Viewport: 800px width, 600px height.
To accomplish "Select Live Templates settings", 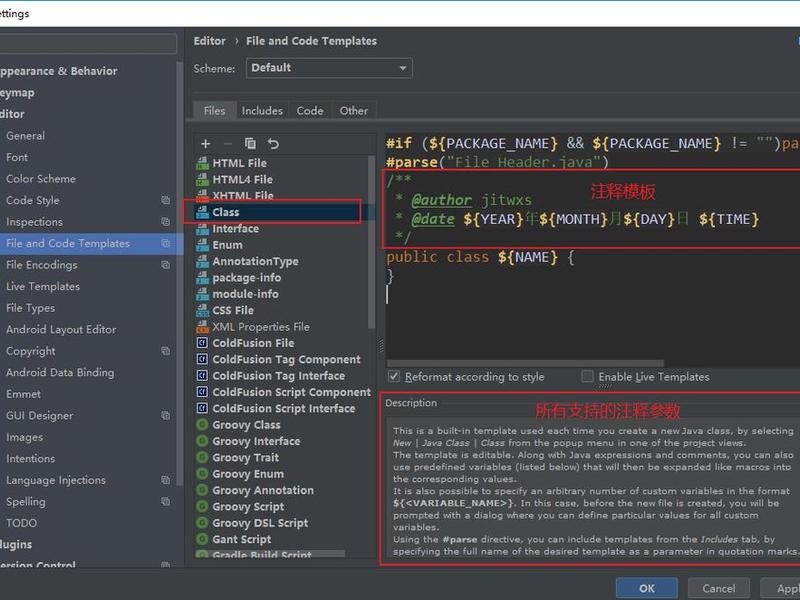I will [43, 286].
